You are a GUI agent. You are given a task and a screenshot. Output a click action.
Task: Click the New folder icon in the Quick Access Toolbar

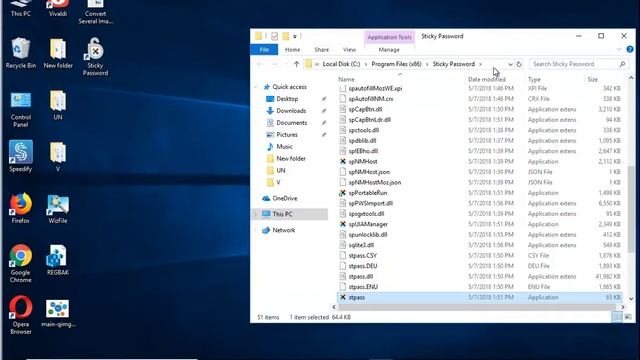286,36
